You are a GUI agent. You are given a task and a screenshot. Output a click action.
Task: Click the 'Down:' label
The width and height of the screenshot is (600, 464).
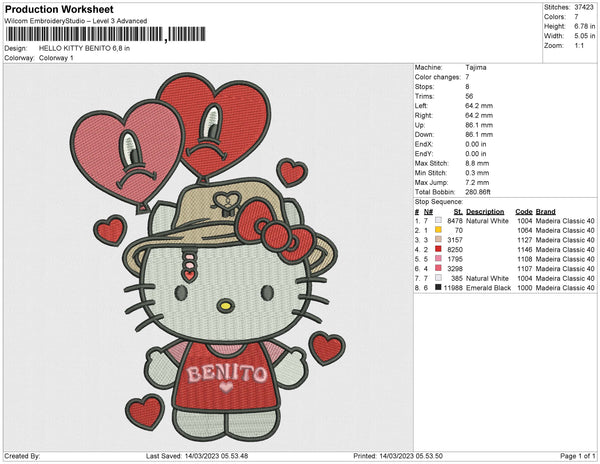point(424,135)
